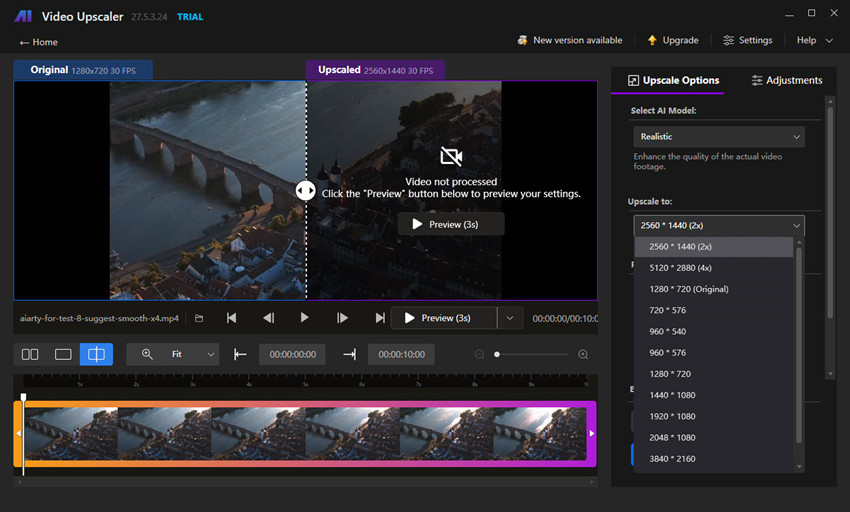Zoom in the timeline
This screenshot has width=850, height=512.
[583, 354]
